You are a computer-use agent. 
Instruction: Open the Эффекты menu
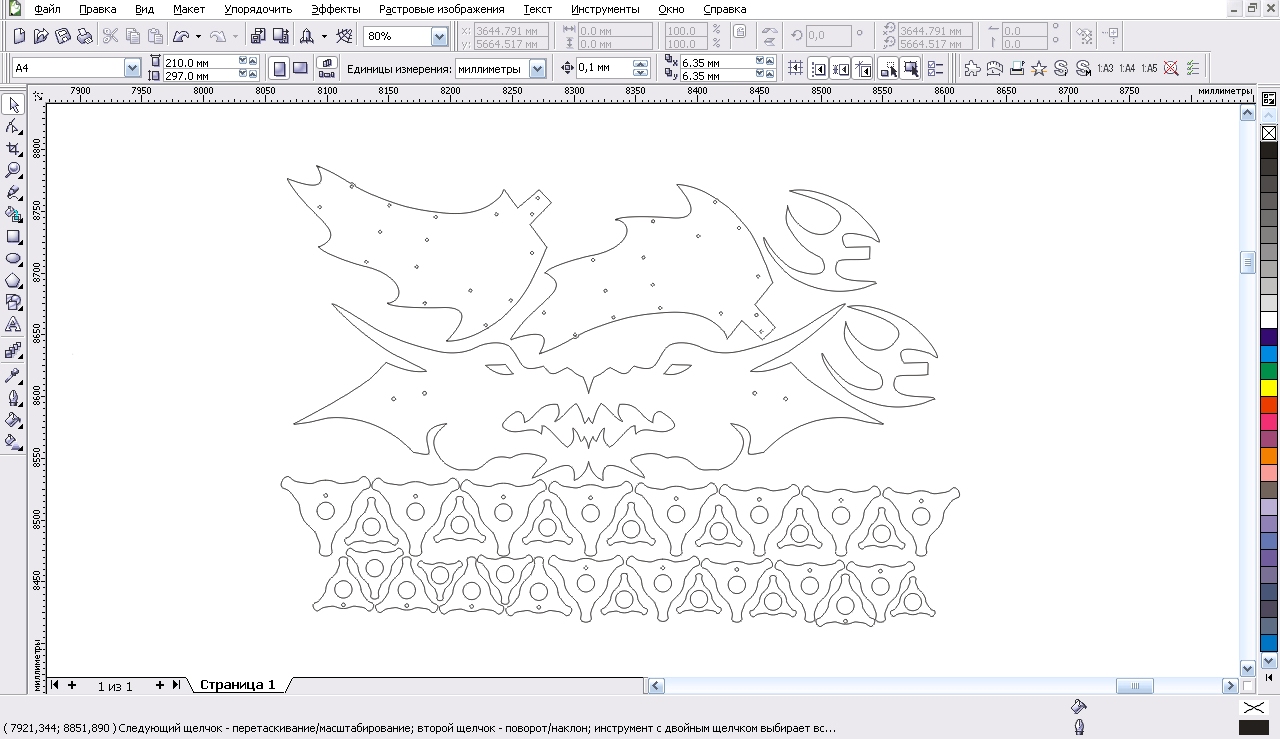[x=335, y=9]
